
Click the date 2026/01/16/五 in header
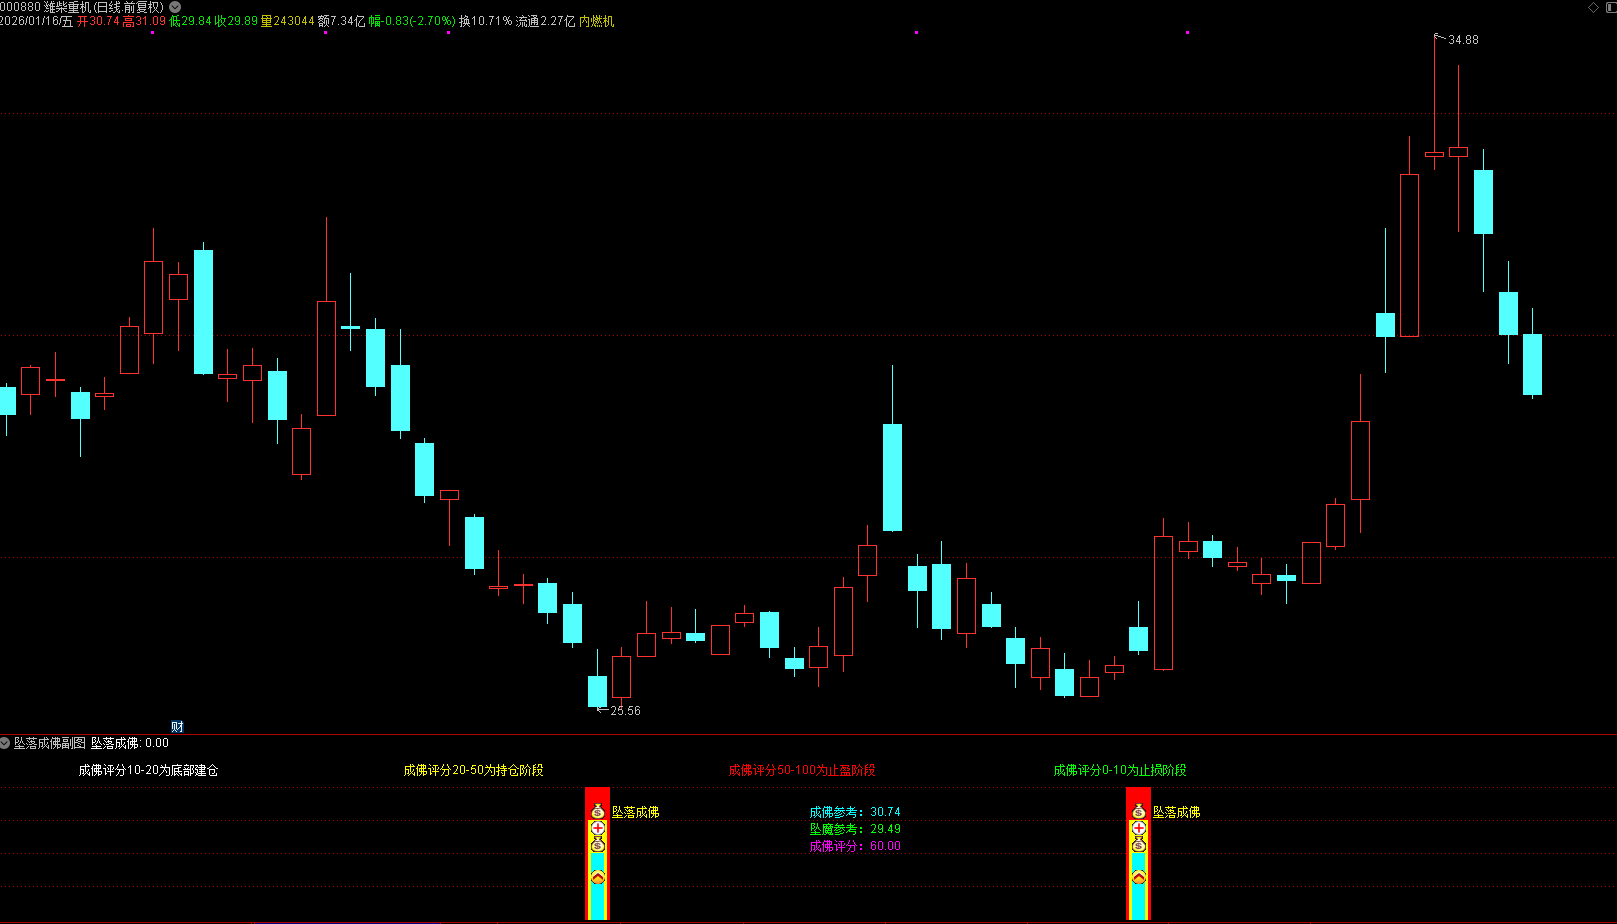37,21
